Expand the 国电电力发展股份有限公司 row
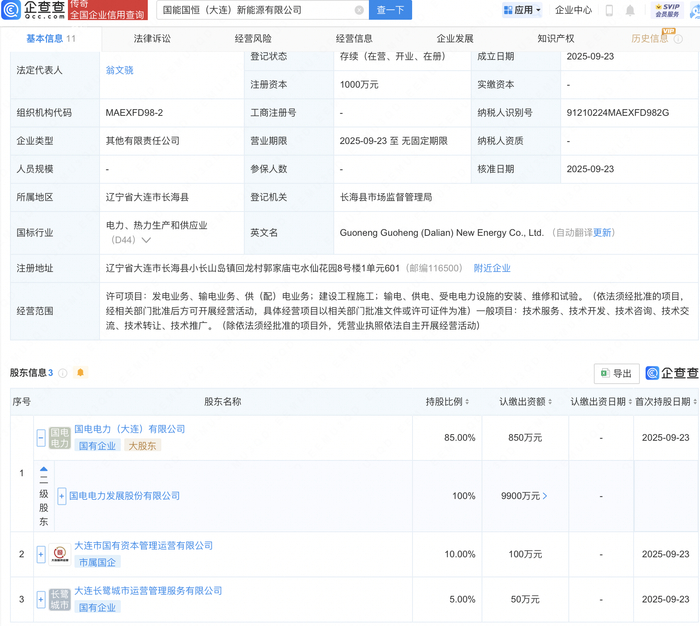The width and height of the screenshot is (700, 626). pos(62,496)
